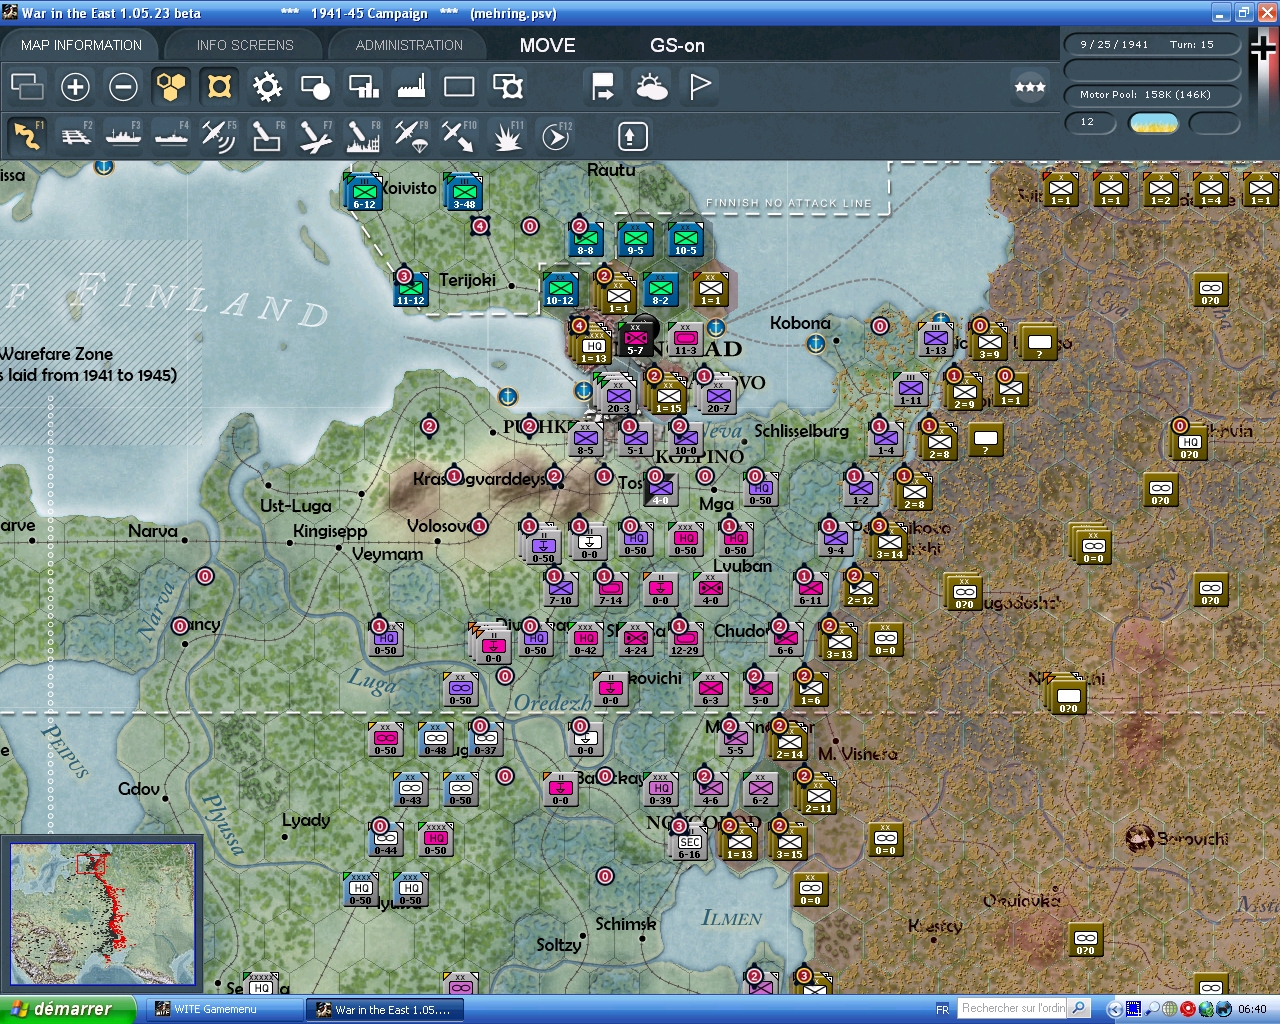Click the pennant flag icon

pos(700,87)
